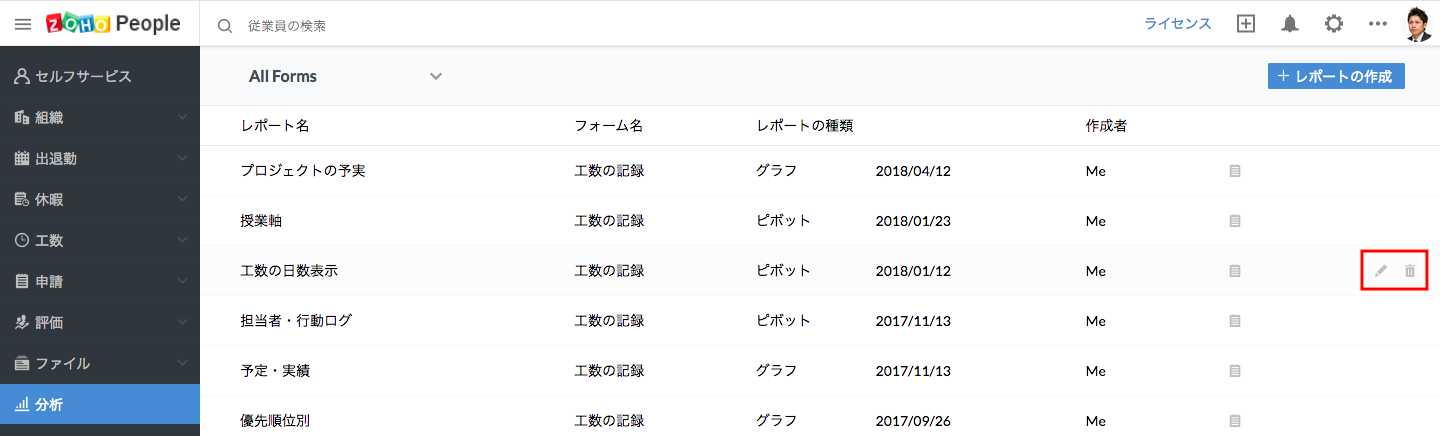Image resolution: width=1440 pixels, height=436 pixels.
Task: Open the 担当者・行動ログ report
Action: pos(296,321)
